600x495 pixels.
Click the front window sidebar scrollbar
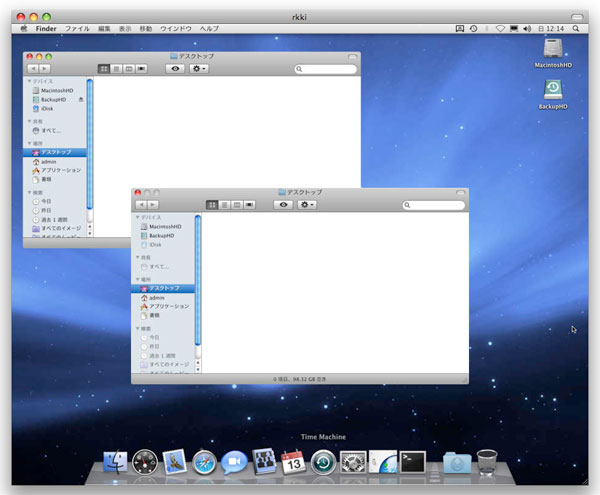click(198, 280)
